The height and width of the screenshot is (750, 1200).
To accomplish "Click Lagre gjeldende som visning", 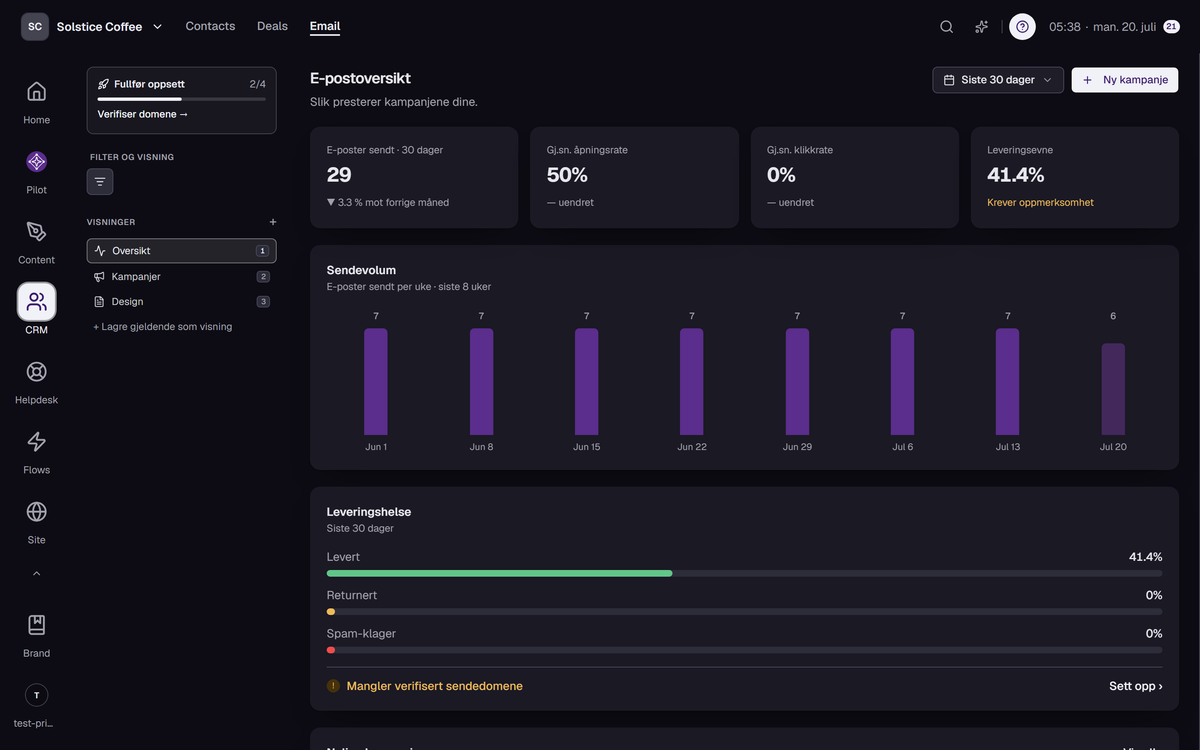I will 162,326.
